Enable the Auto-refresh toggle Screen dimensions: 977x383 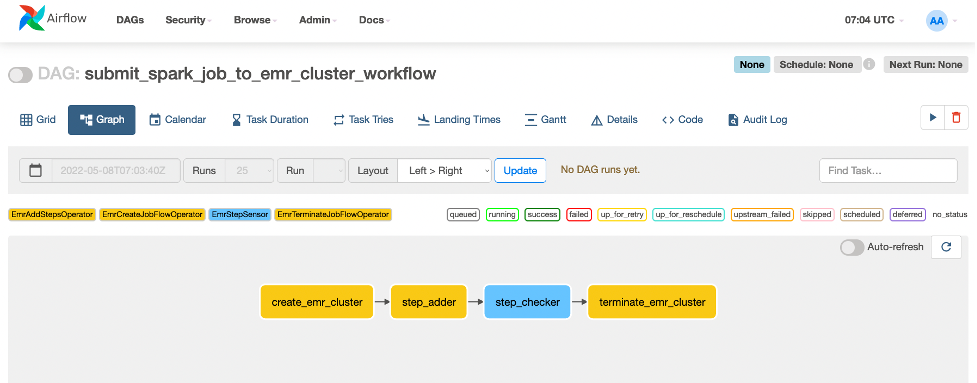point(852,247)
